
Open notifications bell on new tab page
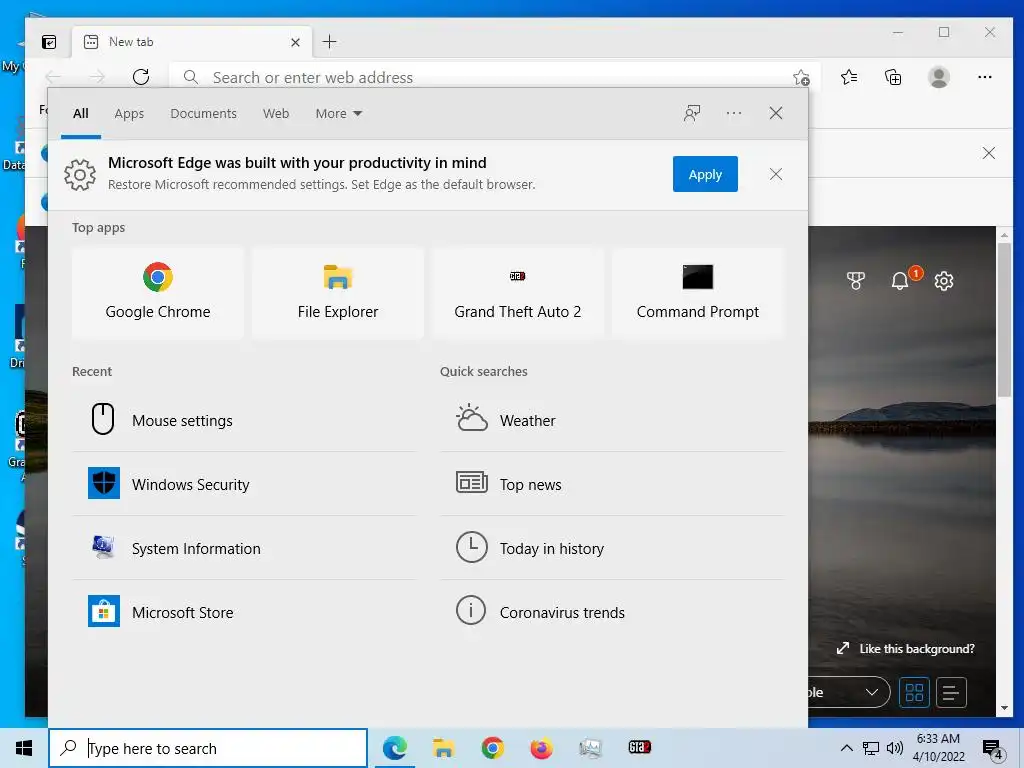coord(900,281)
